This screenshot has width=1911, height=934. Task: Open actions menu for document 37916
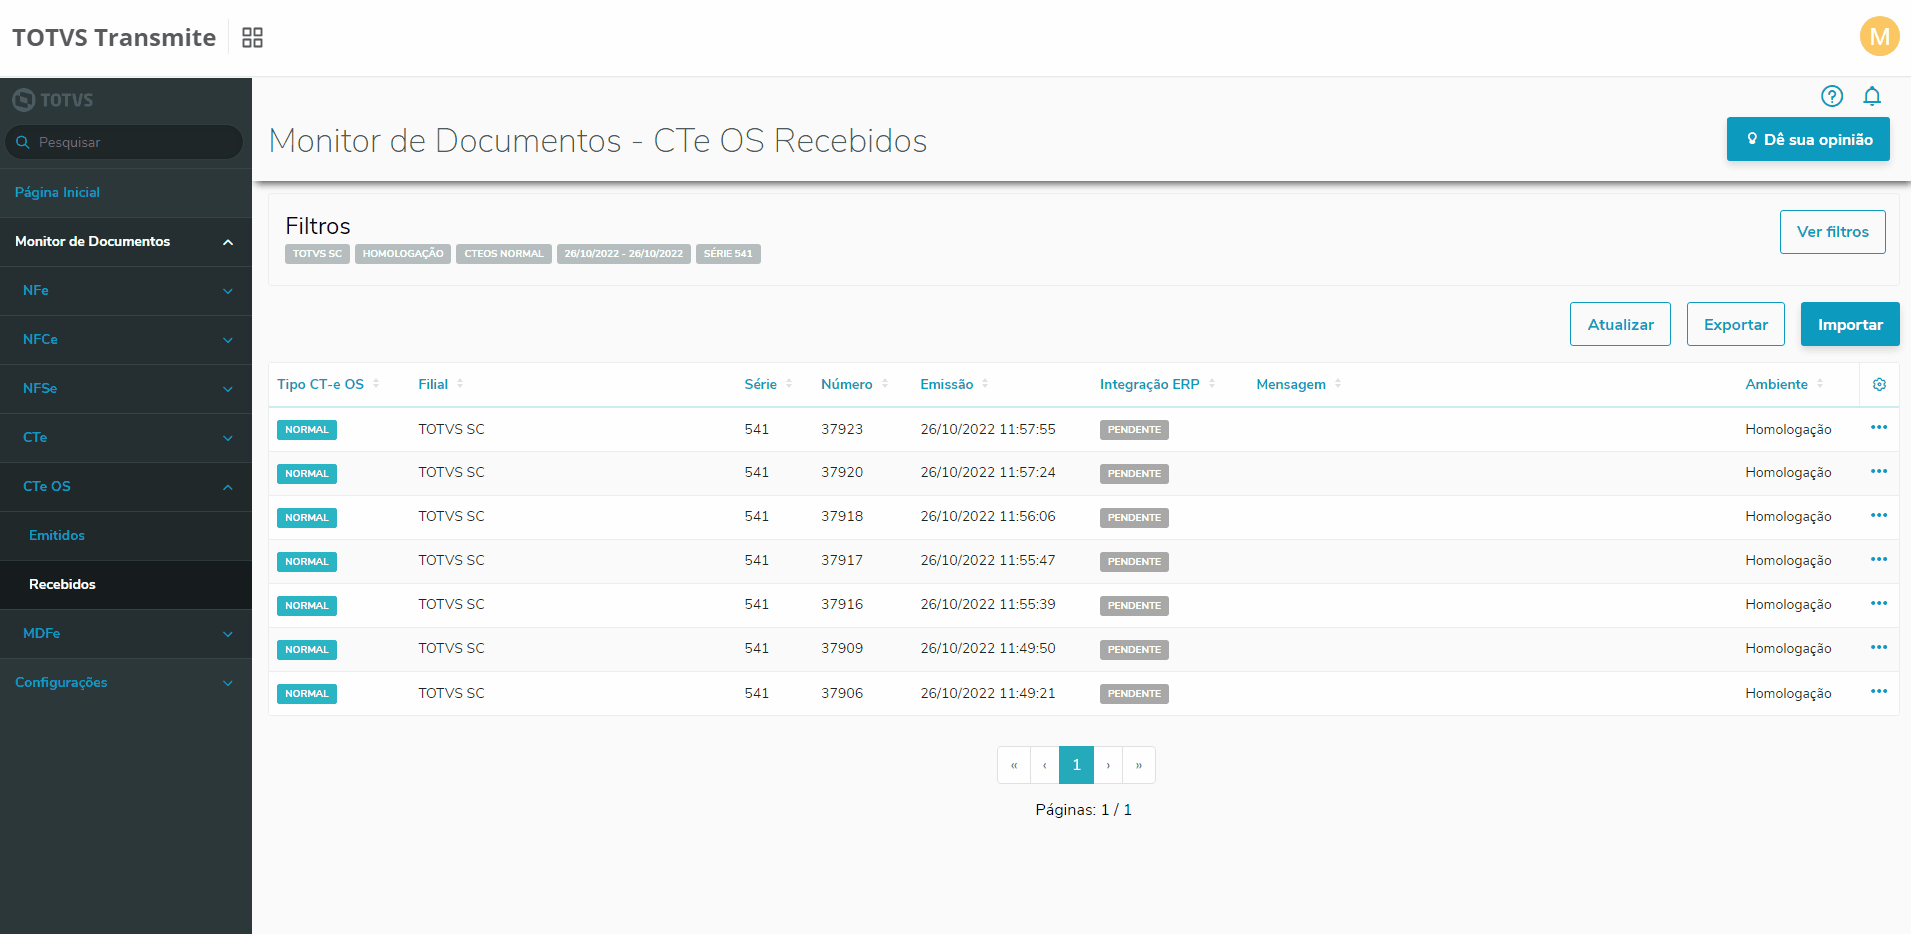tap(1879, 604)
